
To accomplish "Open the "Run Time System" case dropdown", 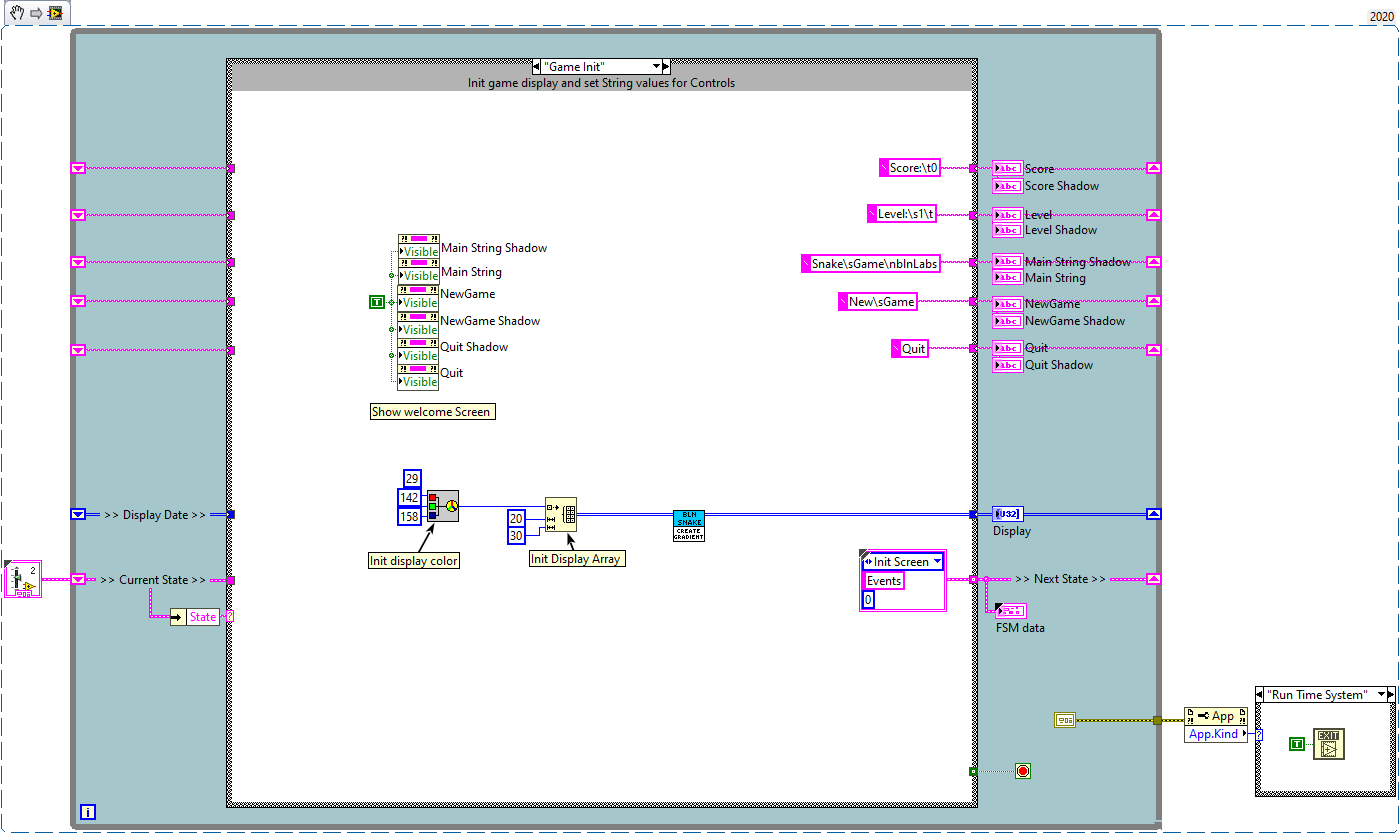I will 1382,694.
